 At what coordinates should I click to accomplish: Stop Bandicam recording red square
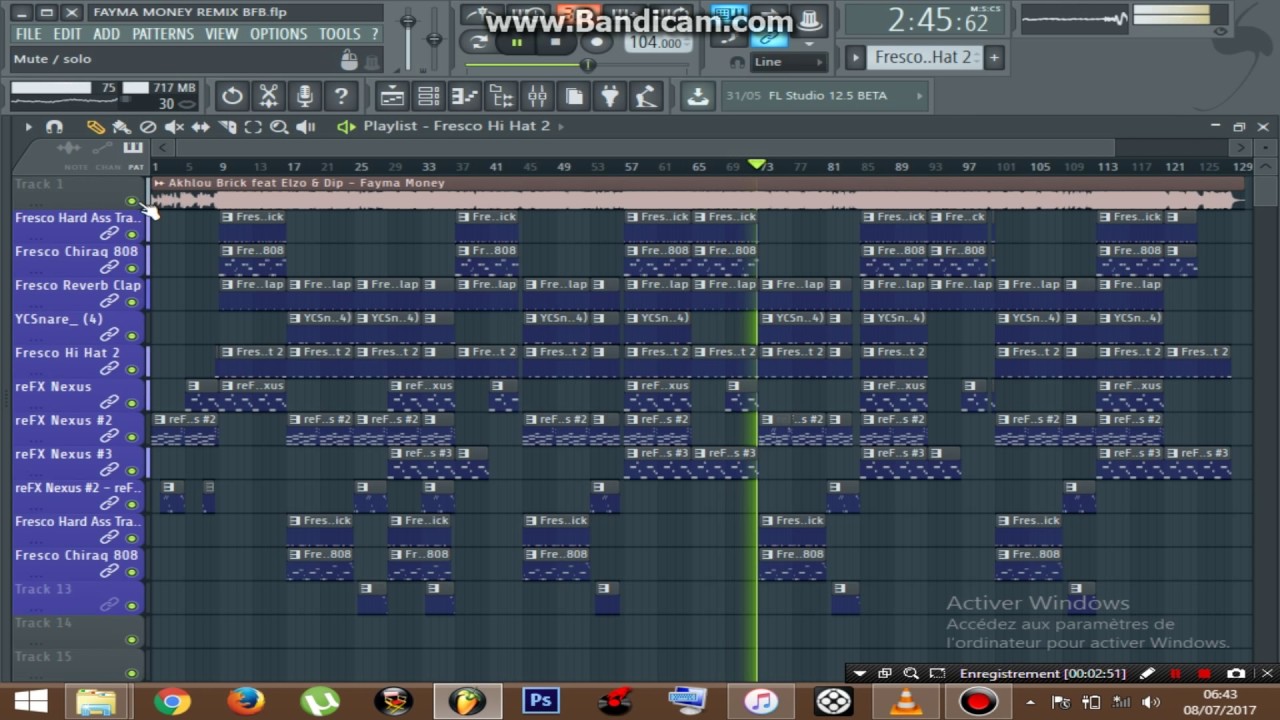(x=1204, y=674)
